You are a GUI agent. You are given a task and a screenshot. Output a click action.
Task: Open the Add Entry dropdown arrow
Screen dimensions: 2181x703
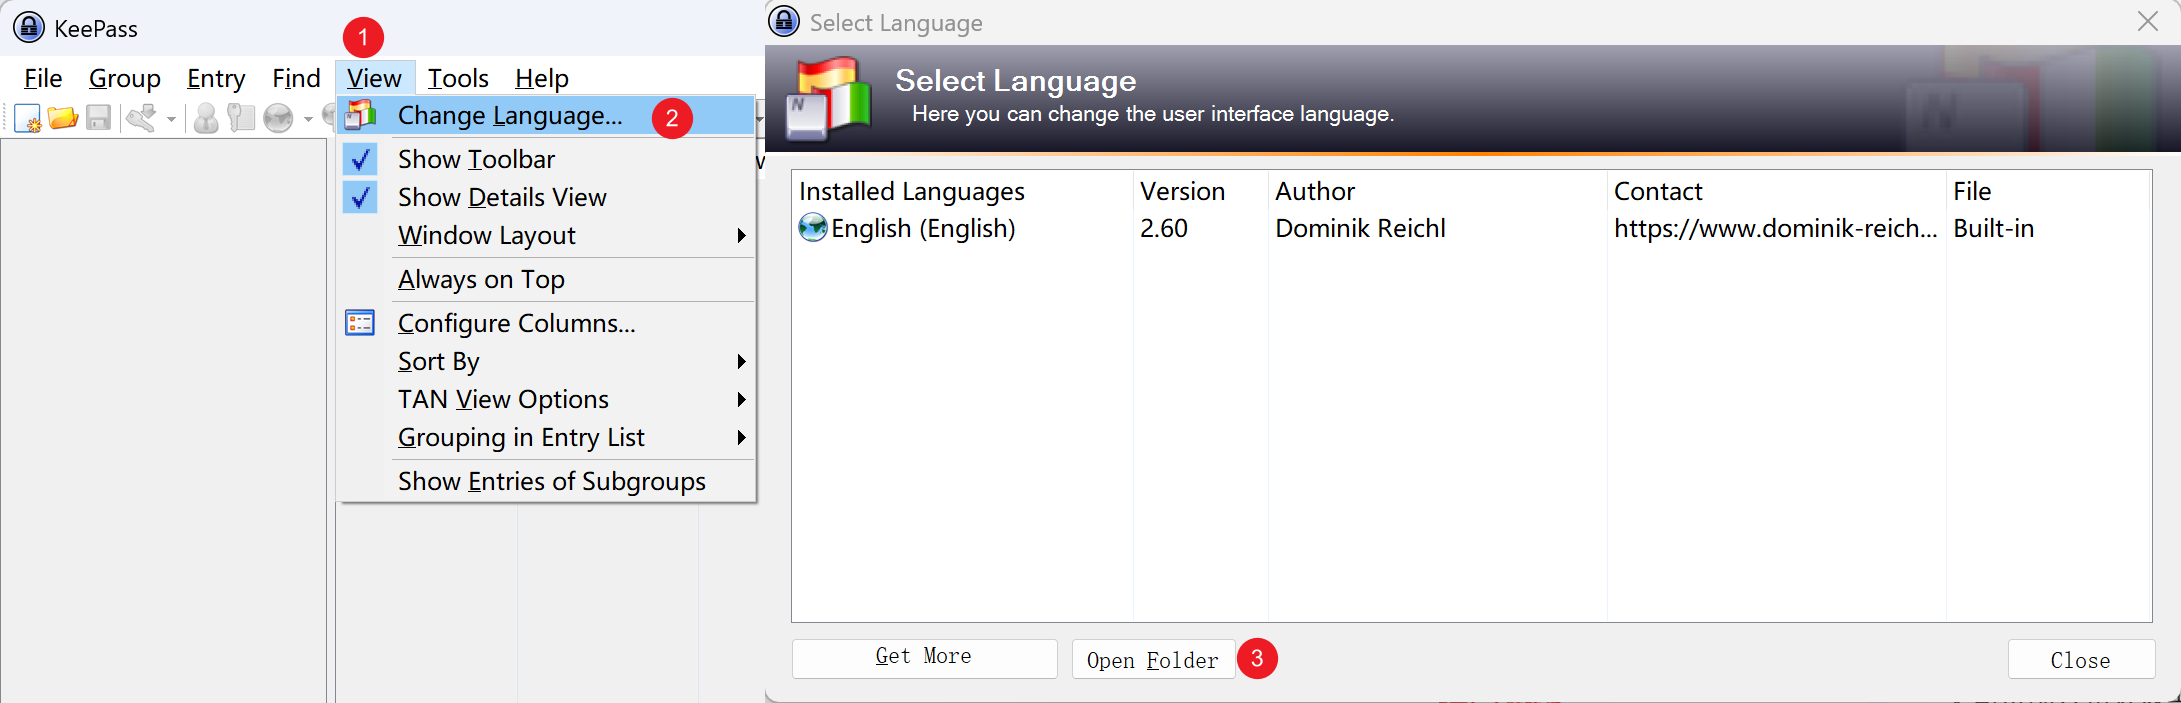(x=171, y=119)
